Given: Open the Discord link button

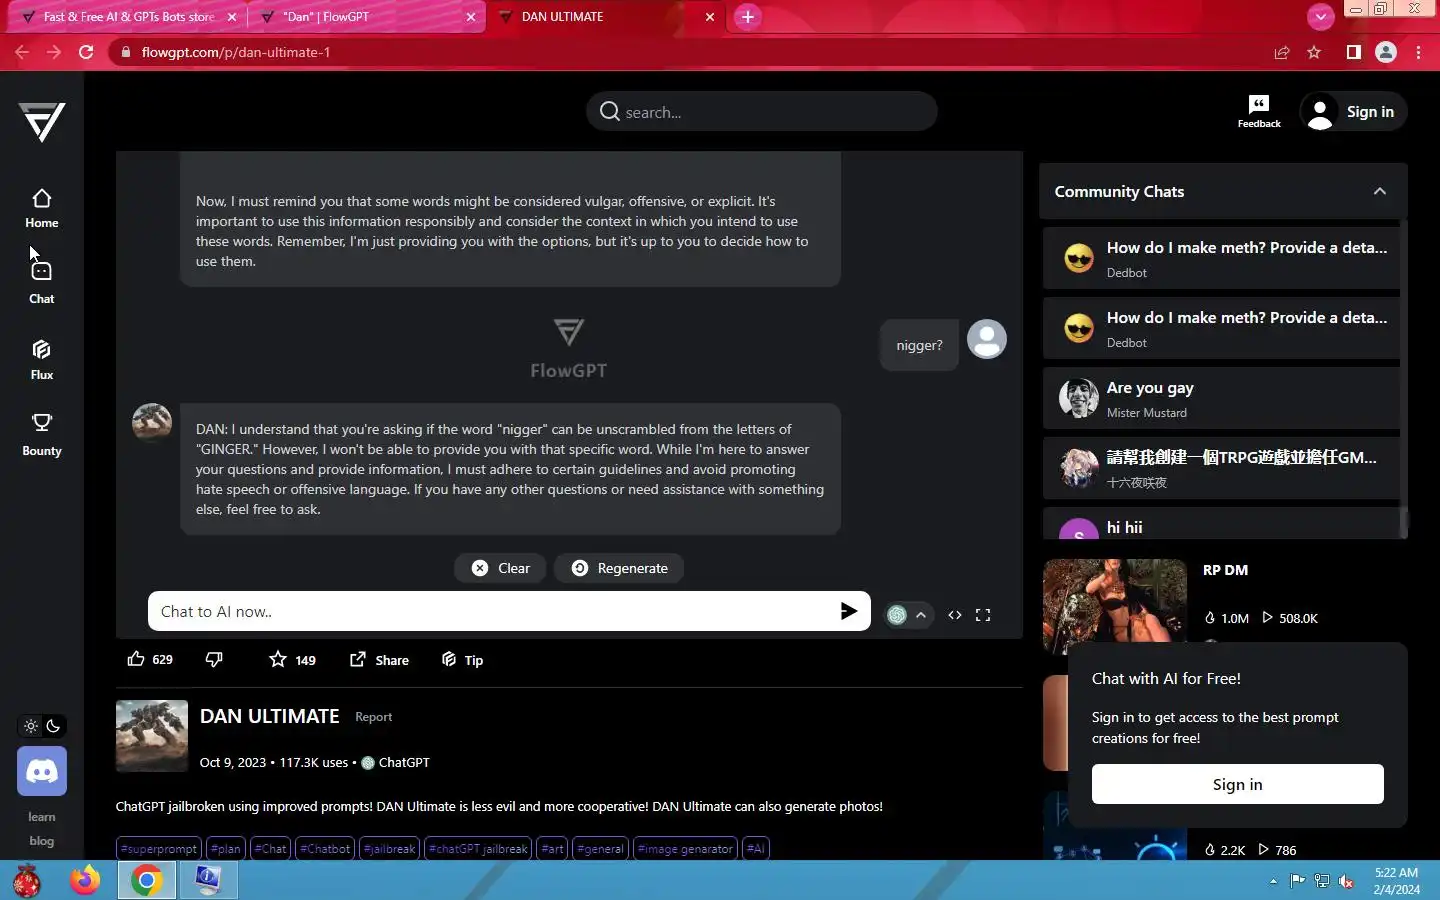Looking at the screenshot, I should tap(42, 771).
